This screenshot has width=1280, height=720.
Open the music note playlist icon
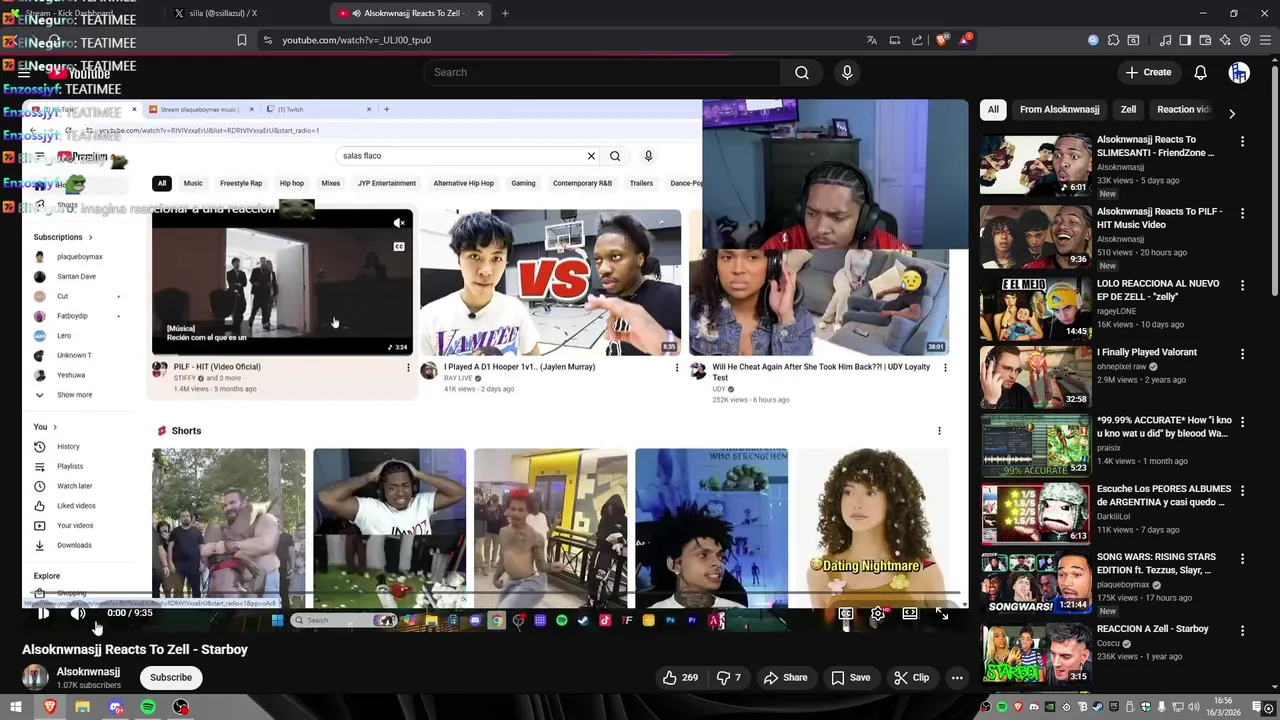click(x=1165, y=40)
